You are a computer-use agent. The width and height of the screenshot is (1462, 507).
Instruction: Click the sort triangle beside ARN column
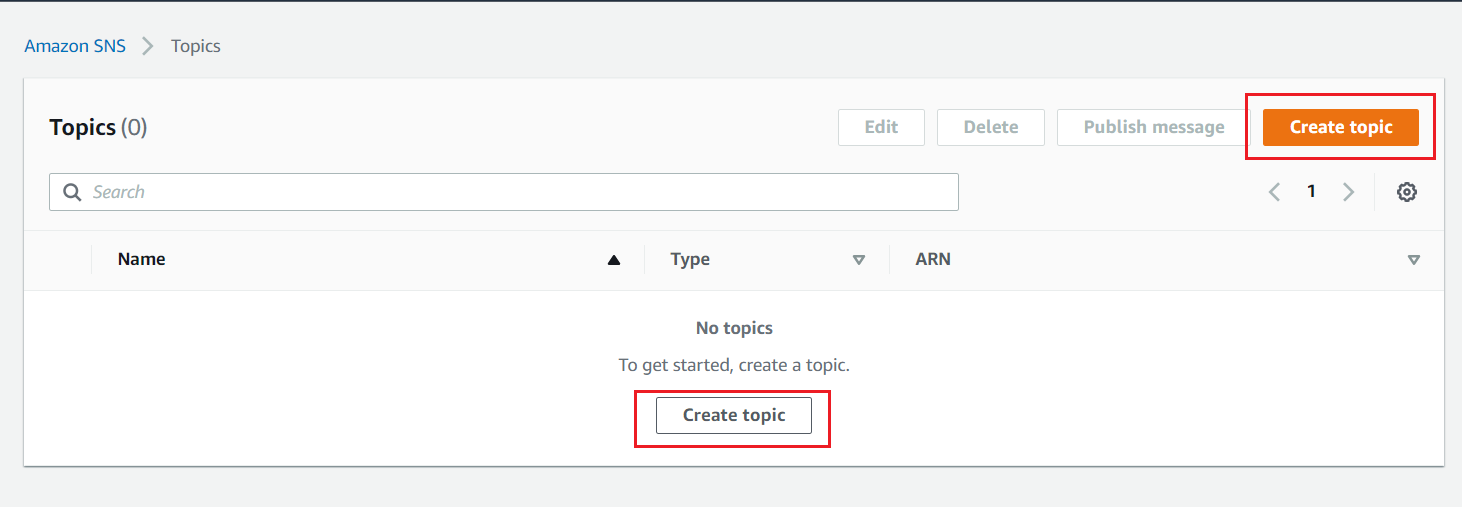click(1413, 260)
